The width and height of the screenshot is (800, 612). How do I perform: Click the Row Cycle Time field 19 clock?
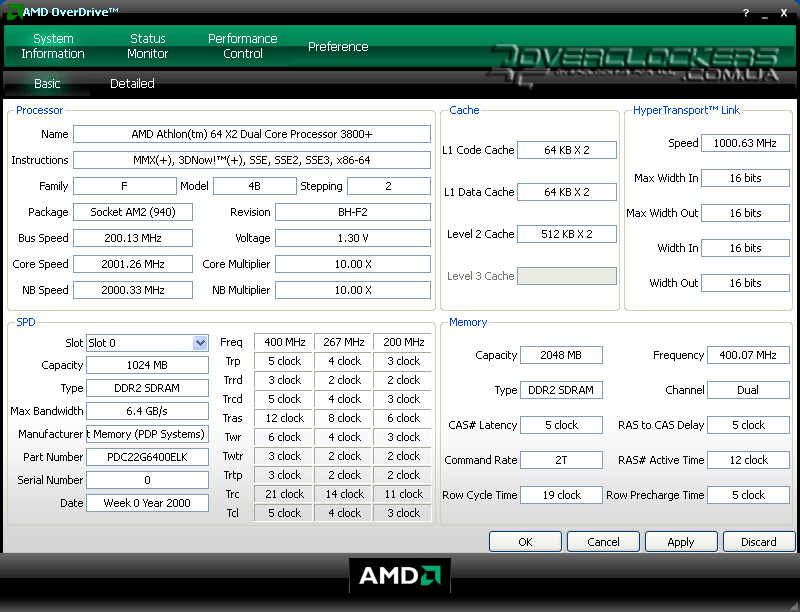(x=561, y=495)
